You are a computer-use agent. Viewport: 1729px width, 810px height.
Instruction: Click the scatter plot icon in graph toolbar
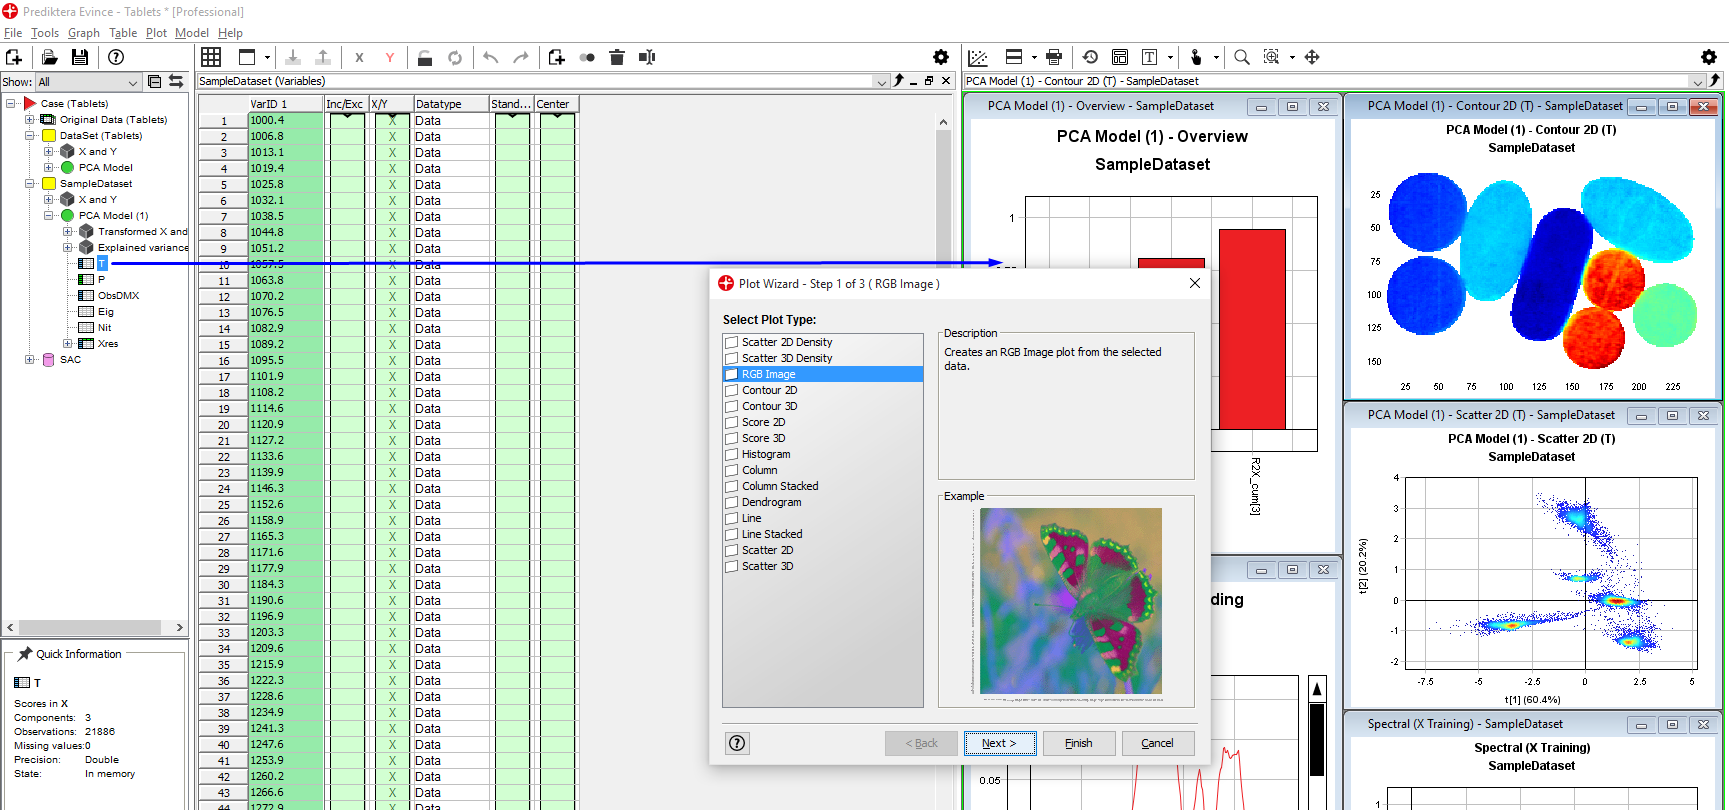click(x=978, y=57)
